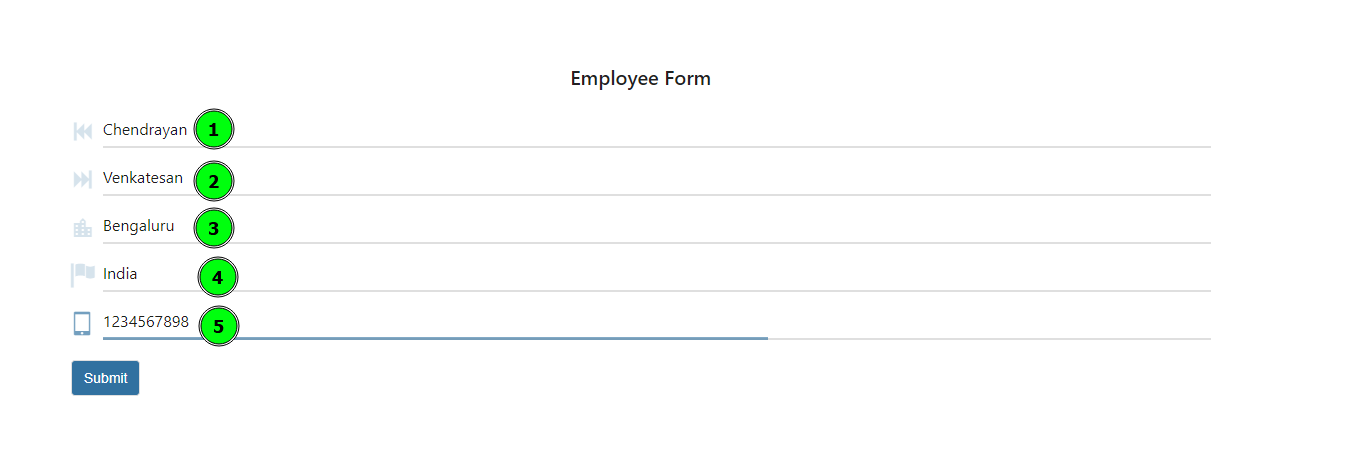Screen dimensions: 1360x450
Task: Click the word Venkatesan
Action: coord(143,178)
